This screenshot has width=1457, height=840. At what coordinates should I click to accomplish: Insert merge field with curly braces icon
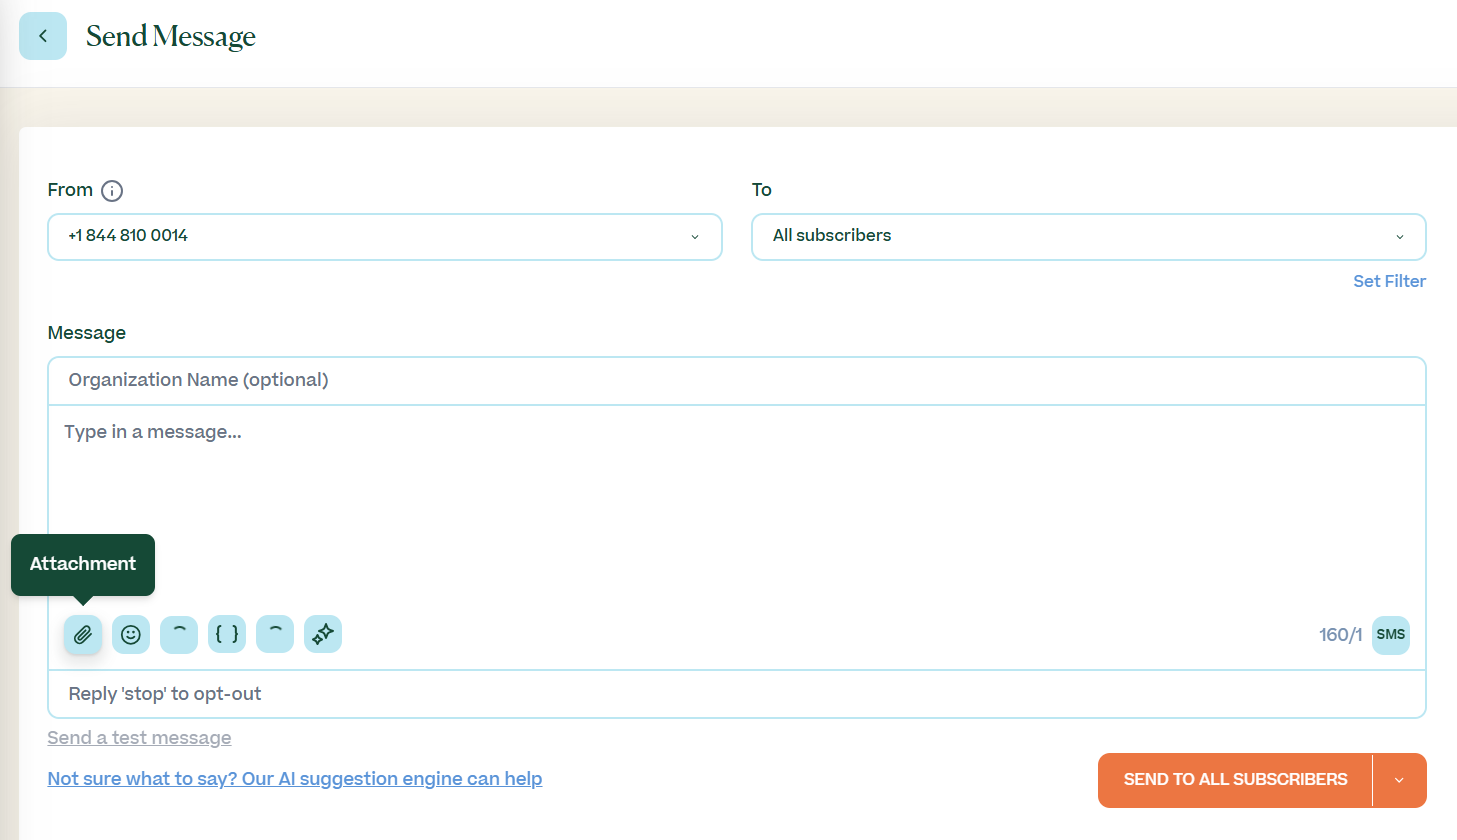[x=227, y=634]
